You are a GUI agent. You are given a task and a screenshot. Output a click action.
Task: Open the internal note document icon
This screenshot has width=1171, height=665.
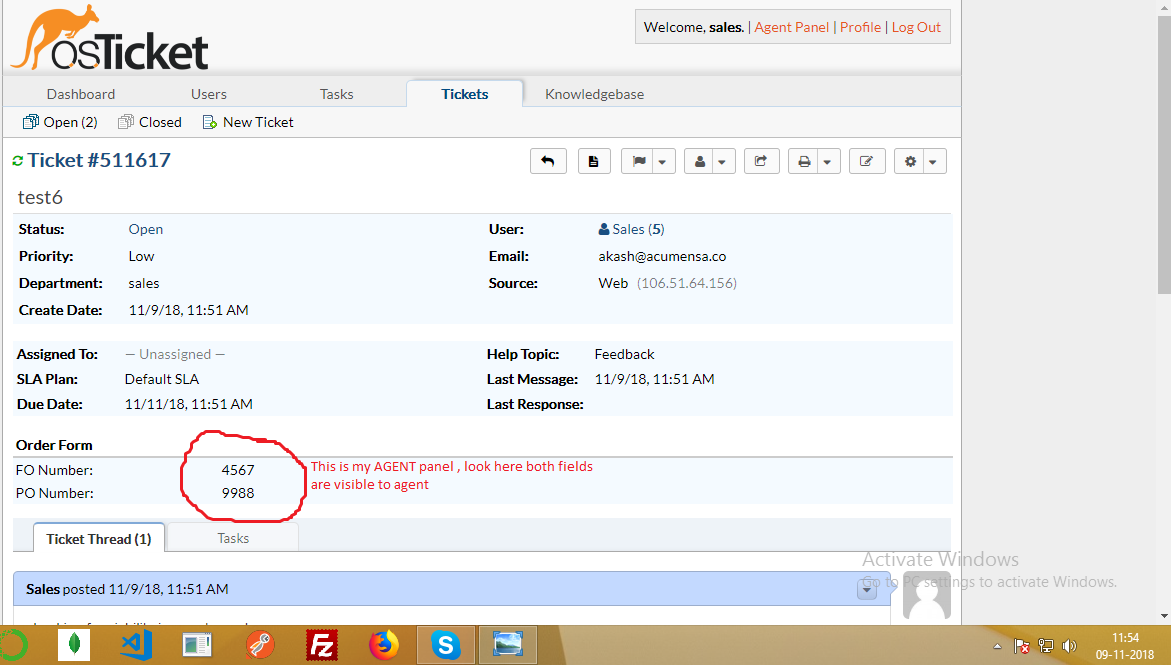coord(594,160)
